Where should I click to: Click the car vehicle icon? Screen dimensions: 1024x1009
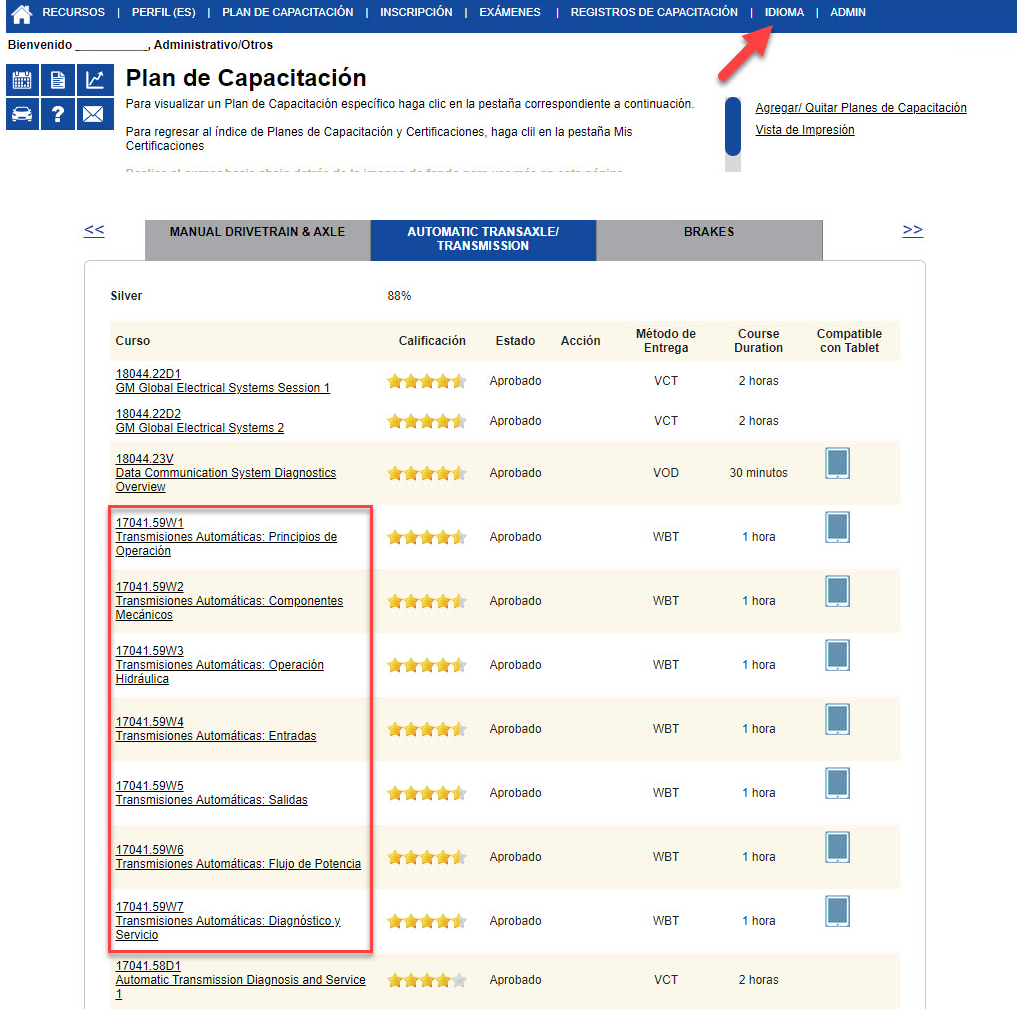(x=22, y=114)
